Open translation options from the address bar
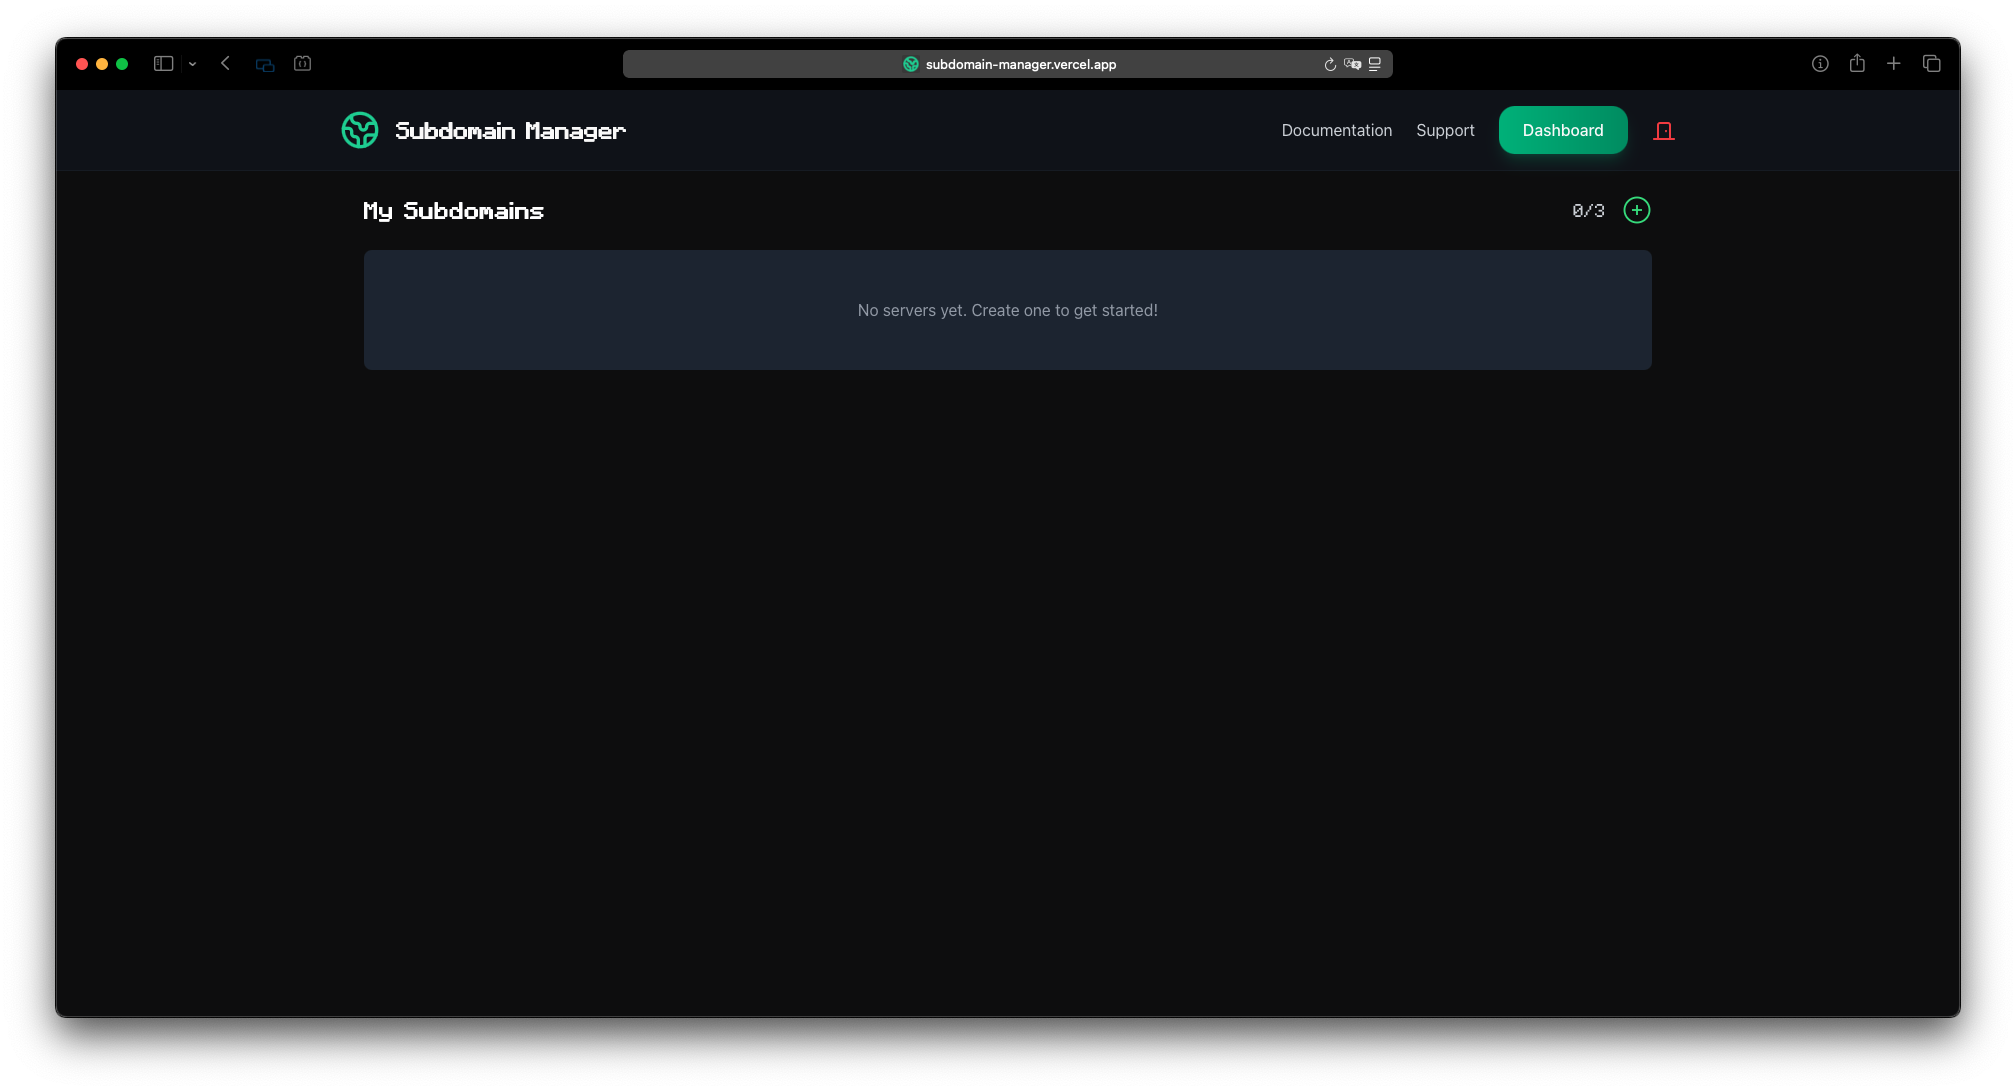This screenshot has width=2016, height=1091. pyautogui.click(x=1352, y=63)
